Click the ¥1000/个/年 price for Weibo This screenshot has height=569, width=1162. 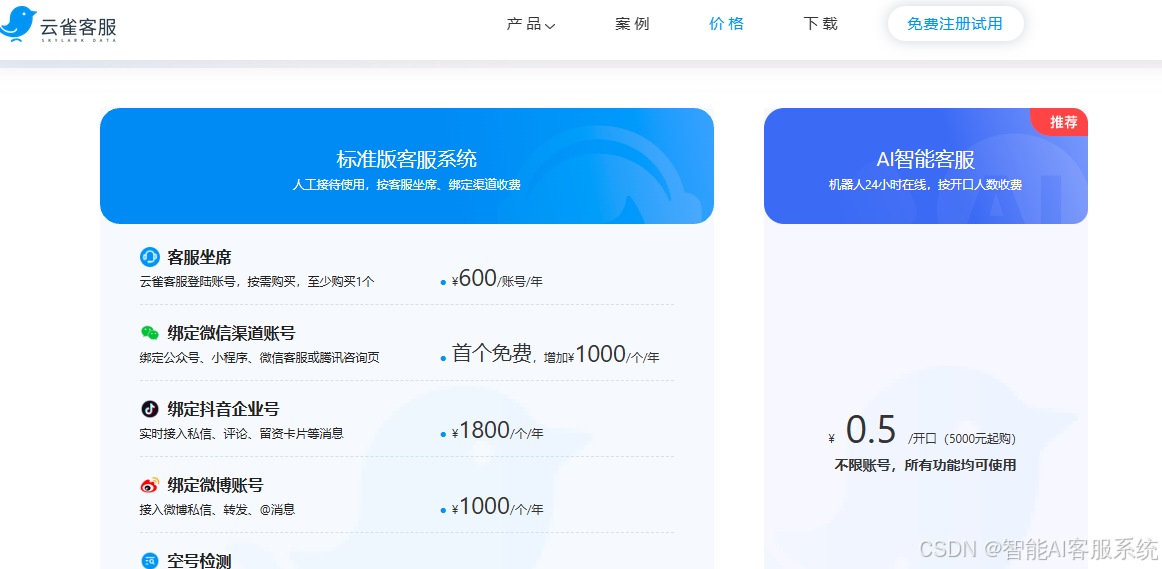pos(497,507)
